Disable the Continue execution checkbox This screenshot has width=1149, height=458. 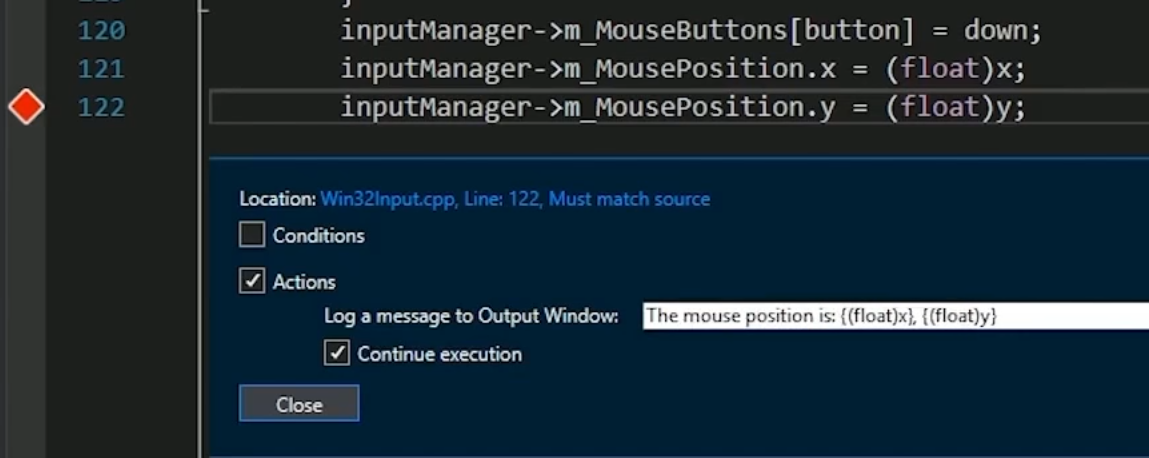337,353
